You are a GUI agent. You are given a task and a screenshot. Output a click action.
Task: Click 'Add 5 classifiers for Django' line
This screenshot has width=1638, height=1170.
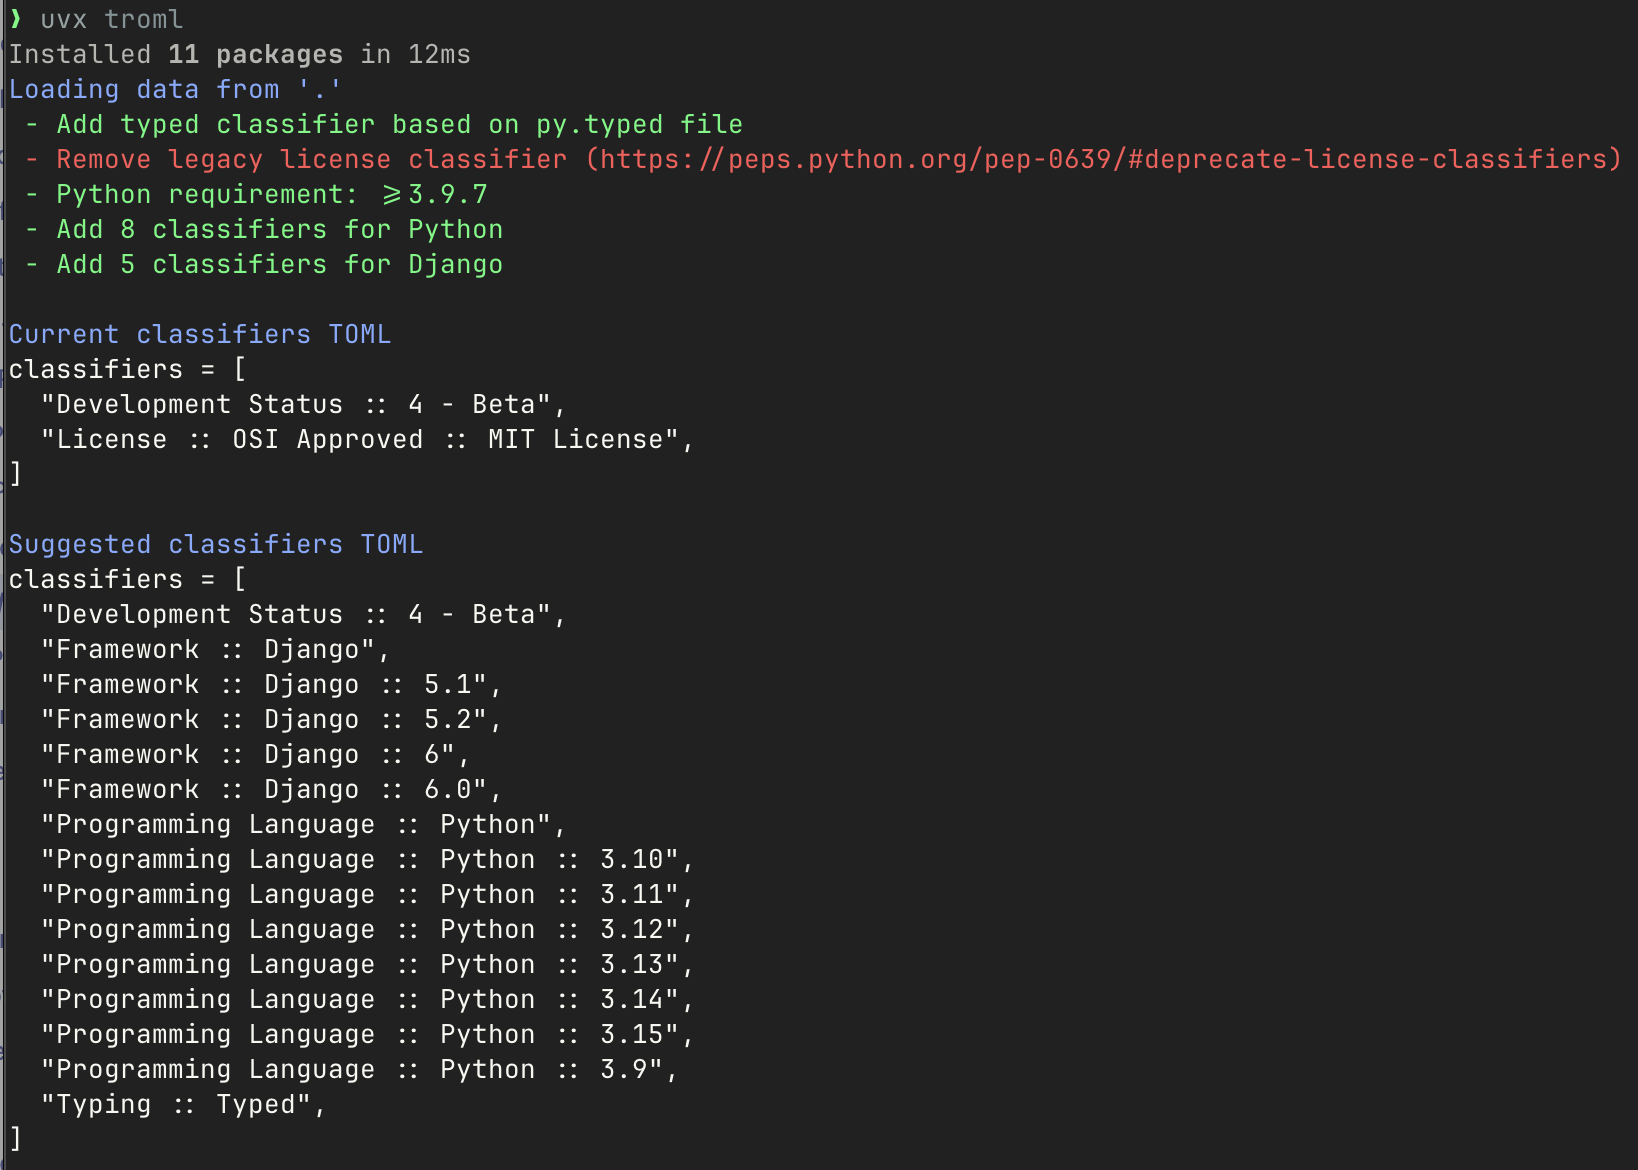[279, 264]
